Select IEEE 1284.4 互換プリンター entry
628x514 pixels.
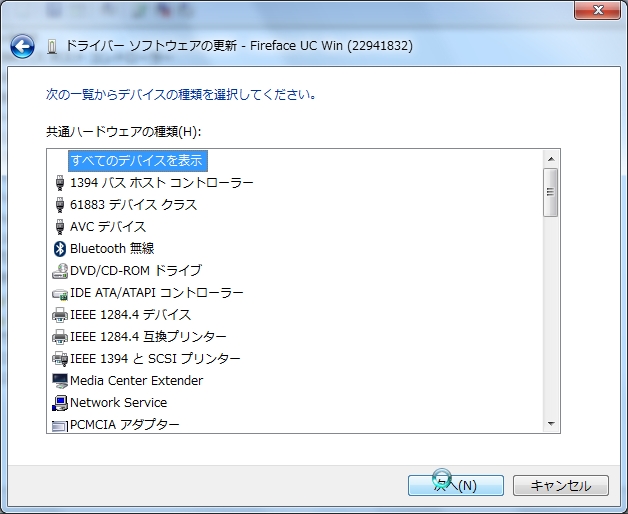(148, 336)
